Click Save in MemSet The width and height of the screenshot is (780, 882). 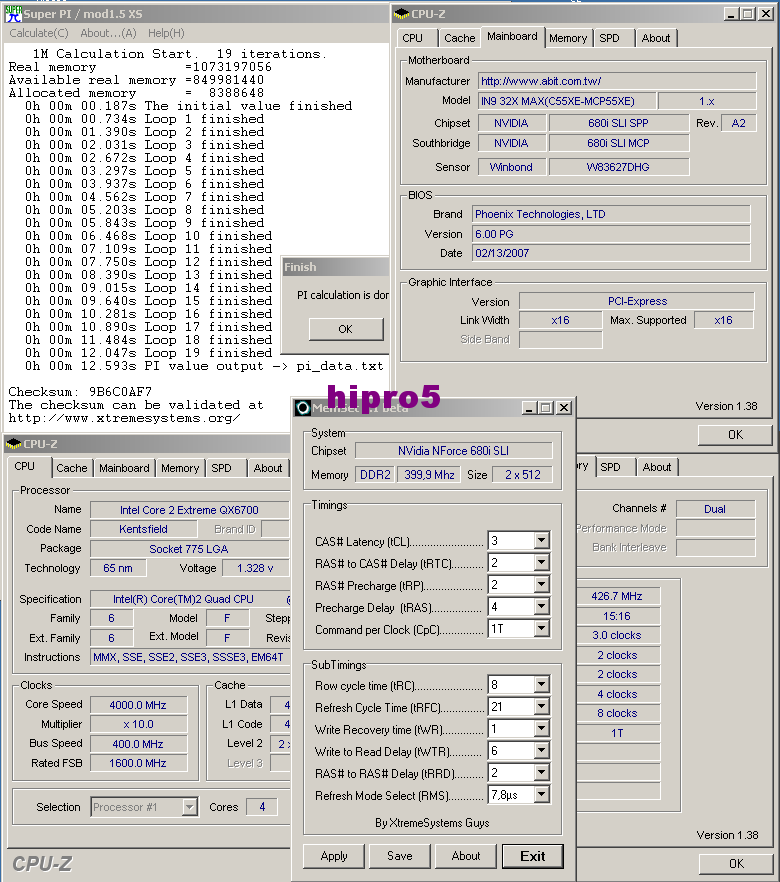pos(400,856)
